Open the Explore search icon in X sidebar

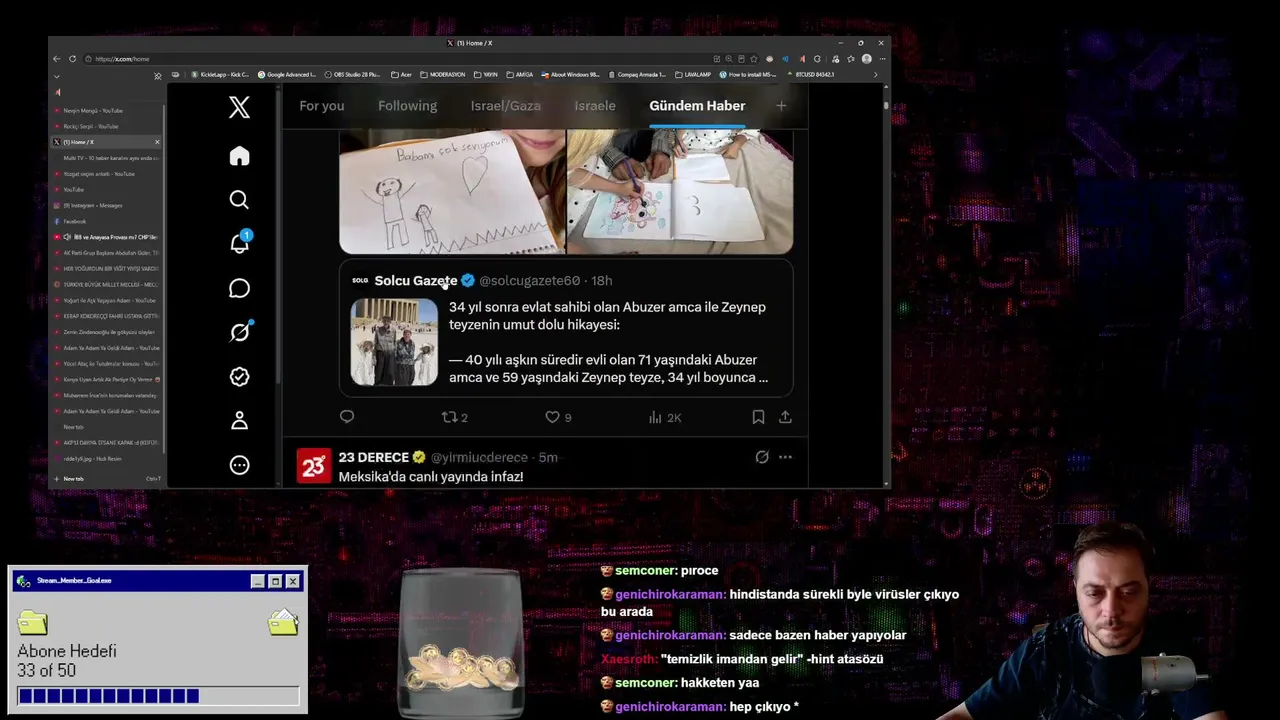[x=239, y=200]
